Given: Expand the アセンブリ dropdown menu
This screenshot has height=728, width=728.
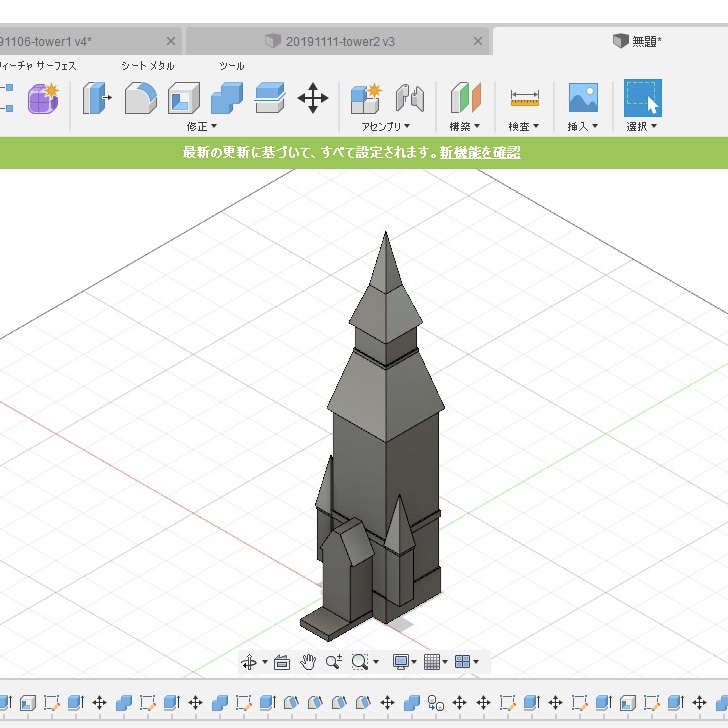Looking at the screenshot, I should (x=385, y=126).
